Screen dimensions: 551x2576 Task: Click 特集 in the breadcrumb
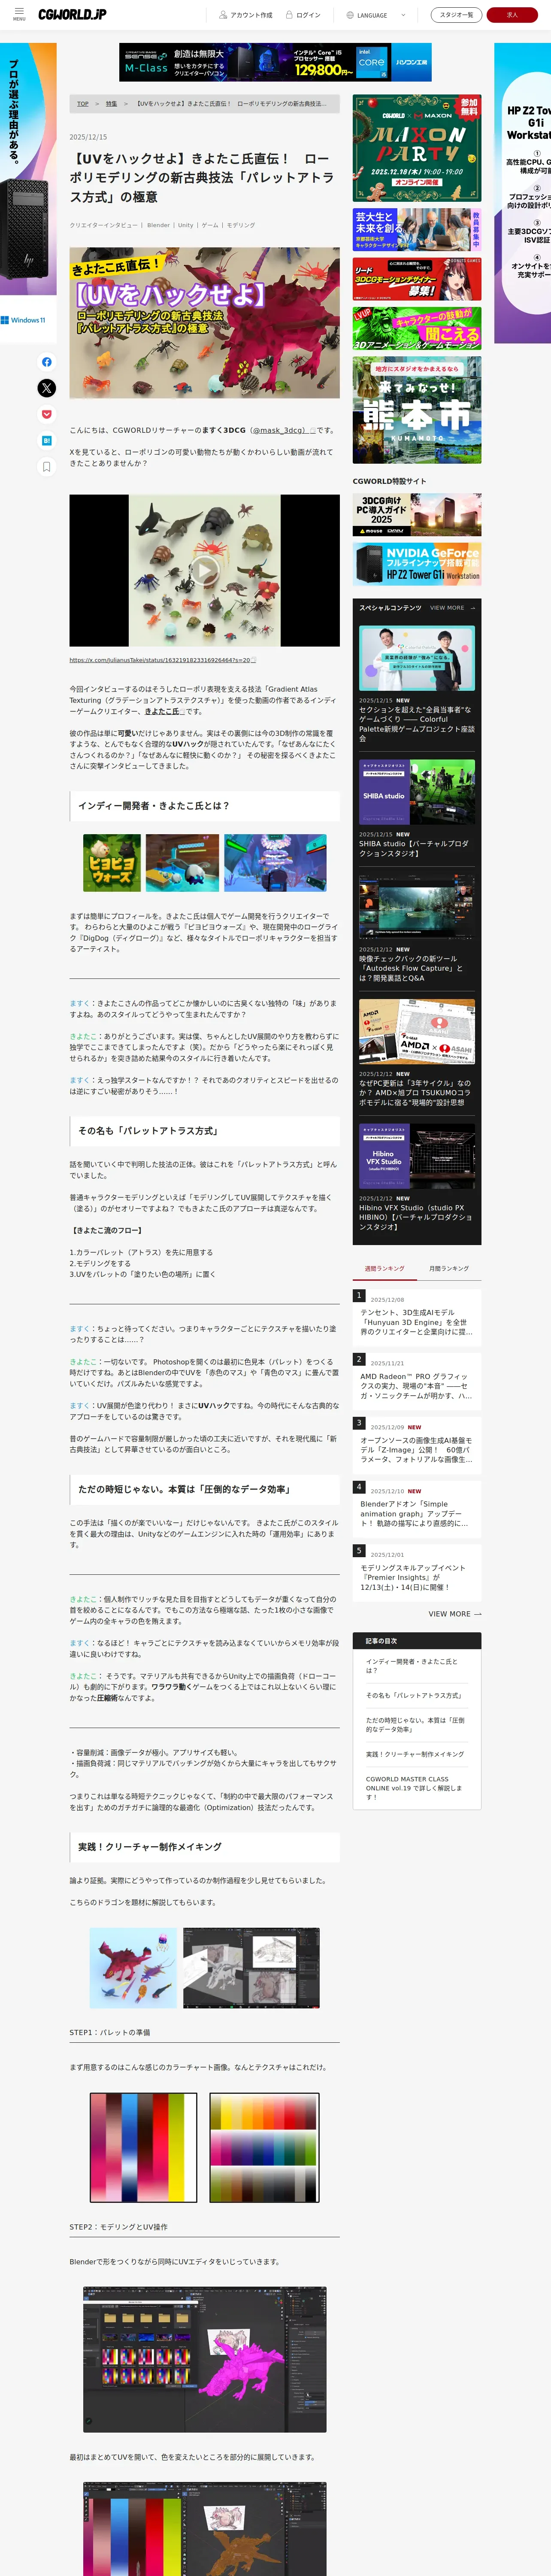pyautogui.click(x=111, y=104)
